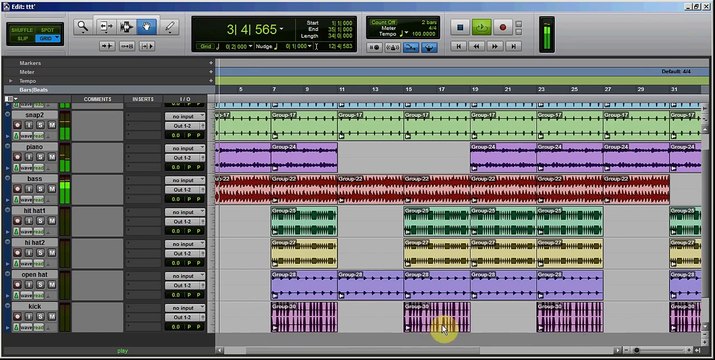Select the Trim tool
Image resolution: width=715 pixels, height=360 pixels.
tap(106, 27)
